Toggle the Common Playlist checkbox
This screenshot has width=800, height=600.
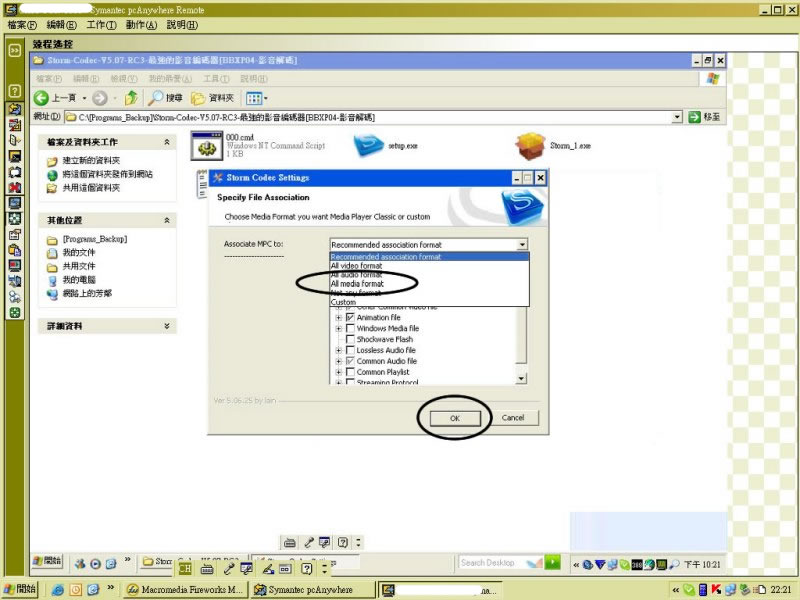350,372
